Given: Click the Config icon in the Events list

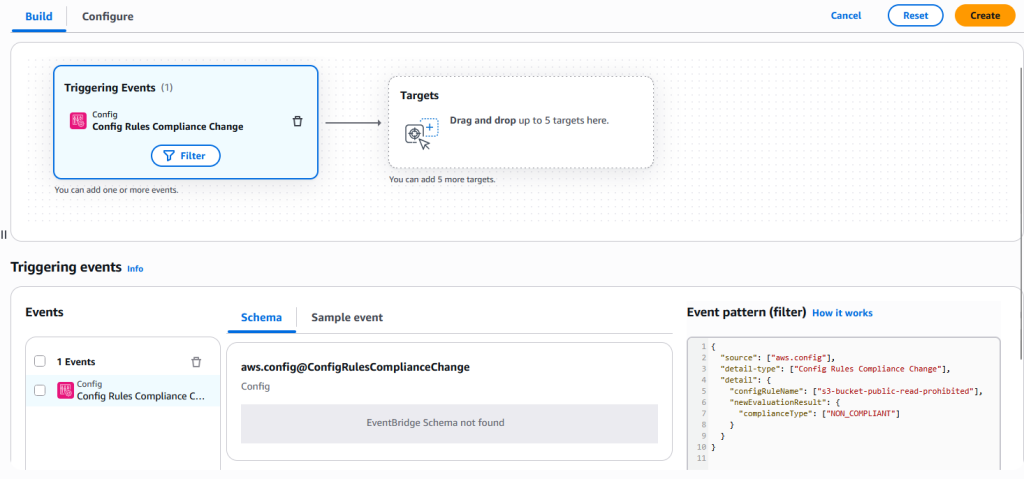Looking at the screenshot, I should [x=63, y=390].
